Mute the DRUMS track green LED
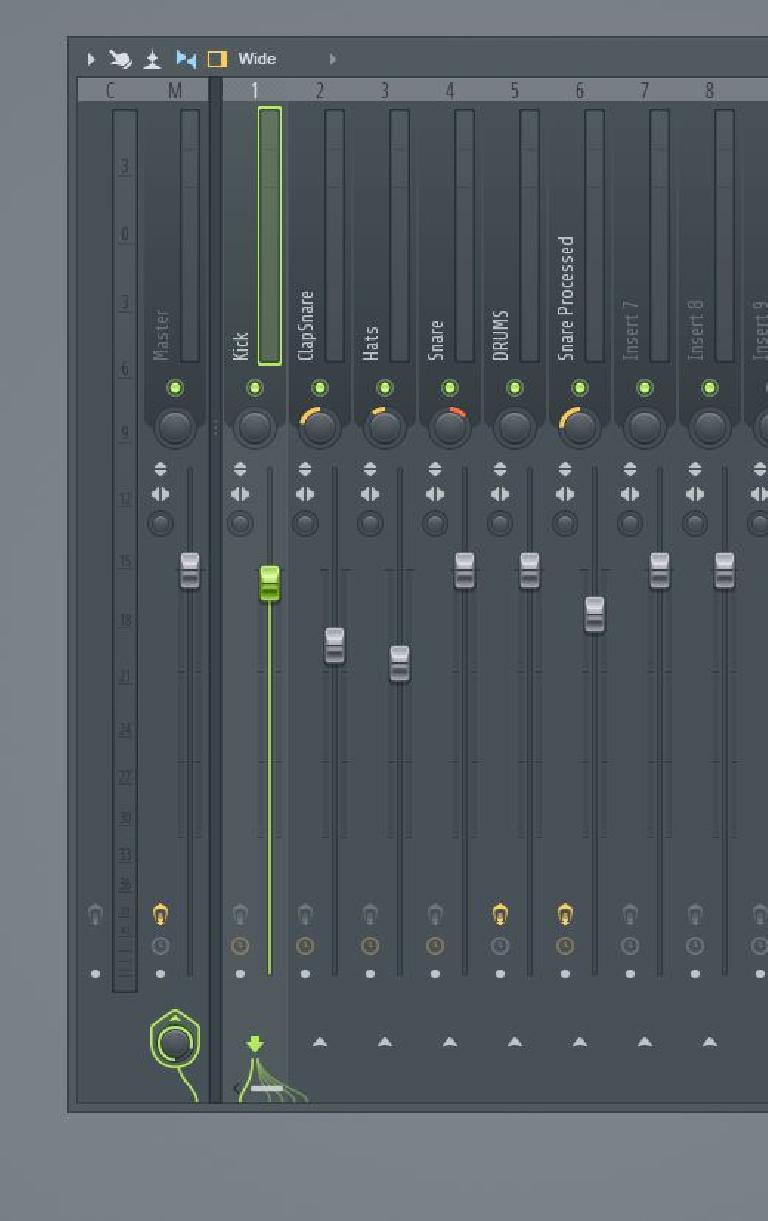The height and width of the screenshot is (1221, 768). click(515, 387)
